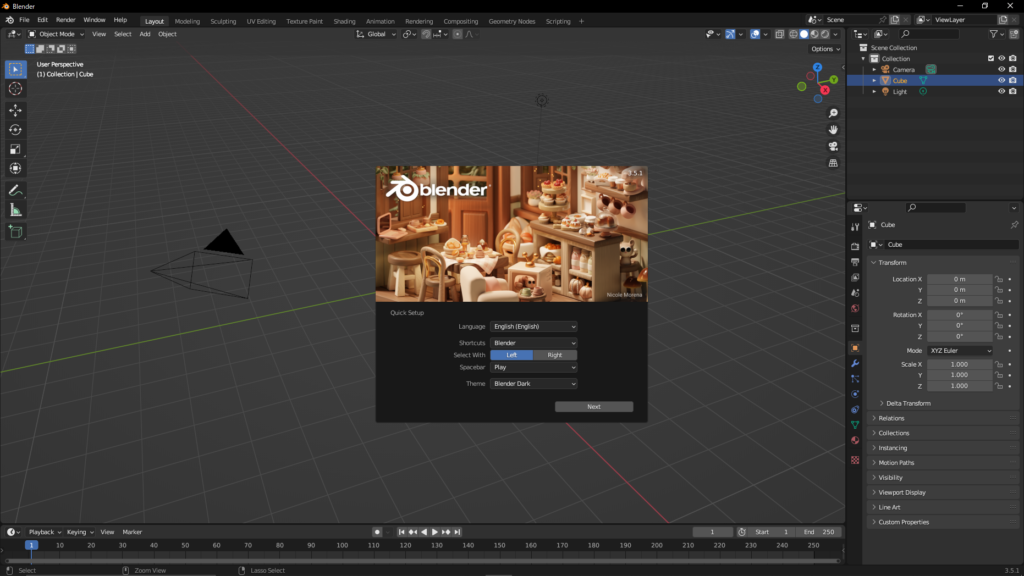Open the World properties tab icon

click(x=855, y=308)
